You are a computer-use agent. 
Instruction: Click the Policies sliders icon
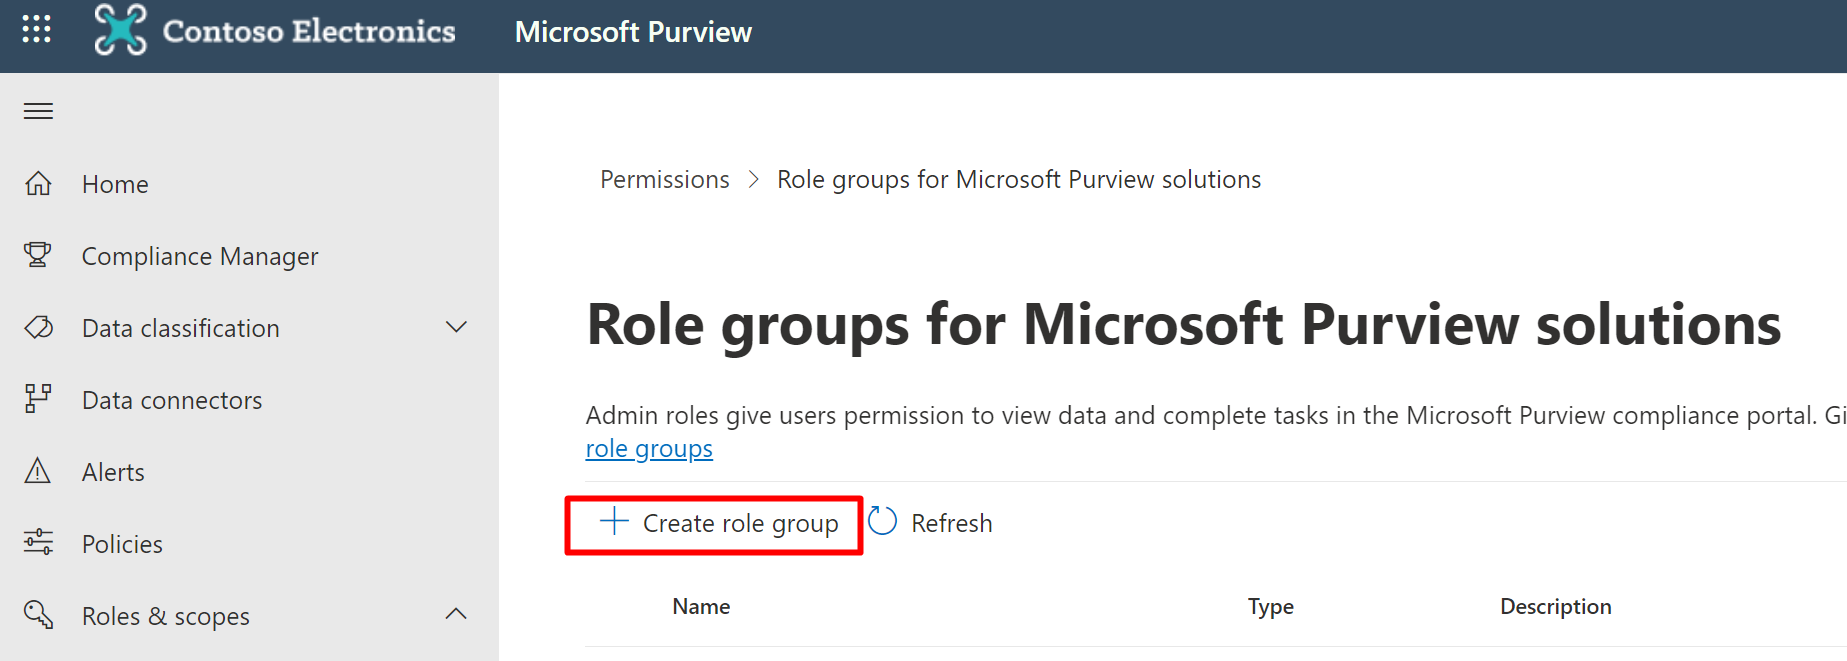pyautogui.click(x=38, y=543)
